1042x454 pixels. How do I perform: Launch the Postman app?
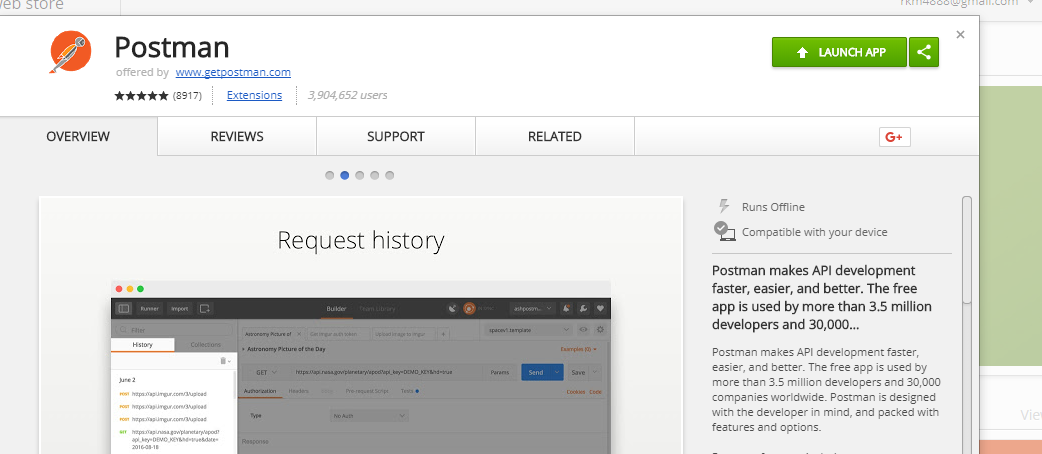(x=839, y=52)
